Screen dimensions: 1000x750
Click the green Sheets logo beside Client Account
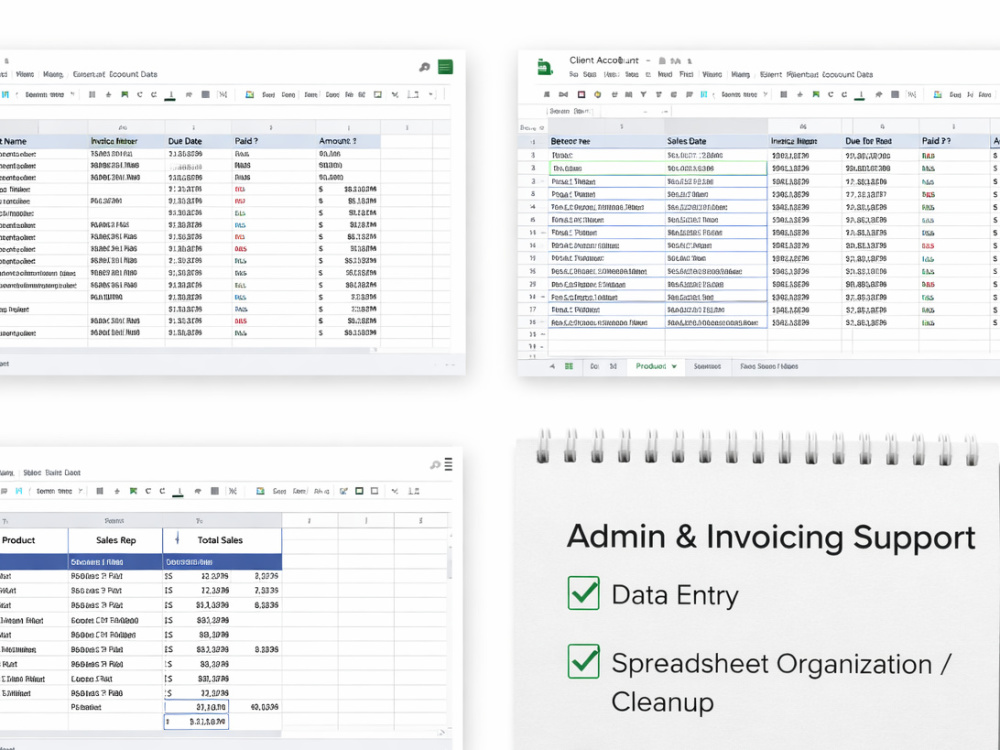(545, 67)
